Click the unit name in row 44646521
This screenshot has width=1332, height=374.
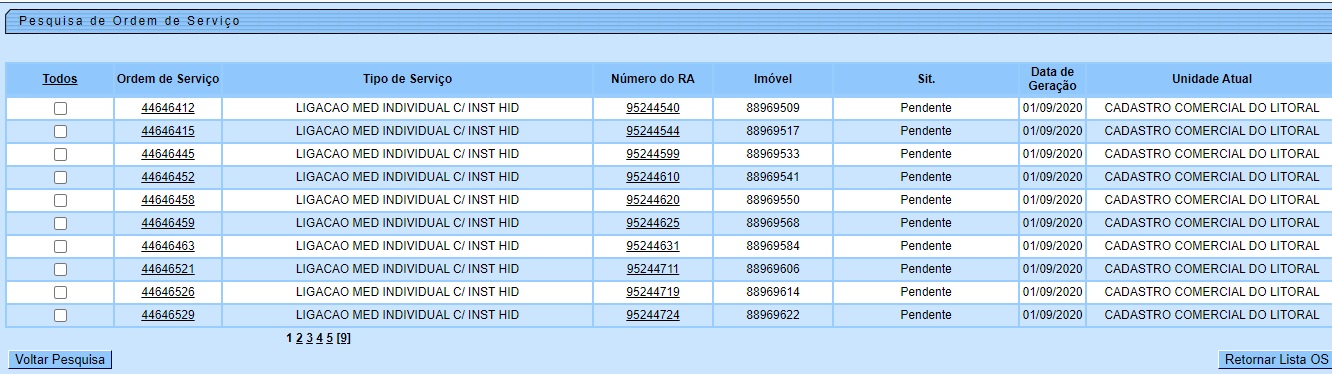(x=1212, y=269)
